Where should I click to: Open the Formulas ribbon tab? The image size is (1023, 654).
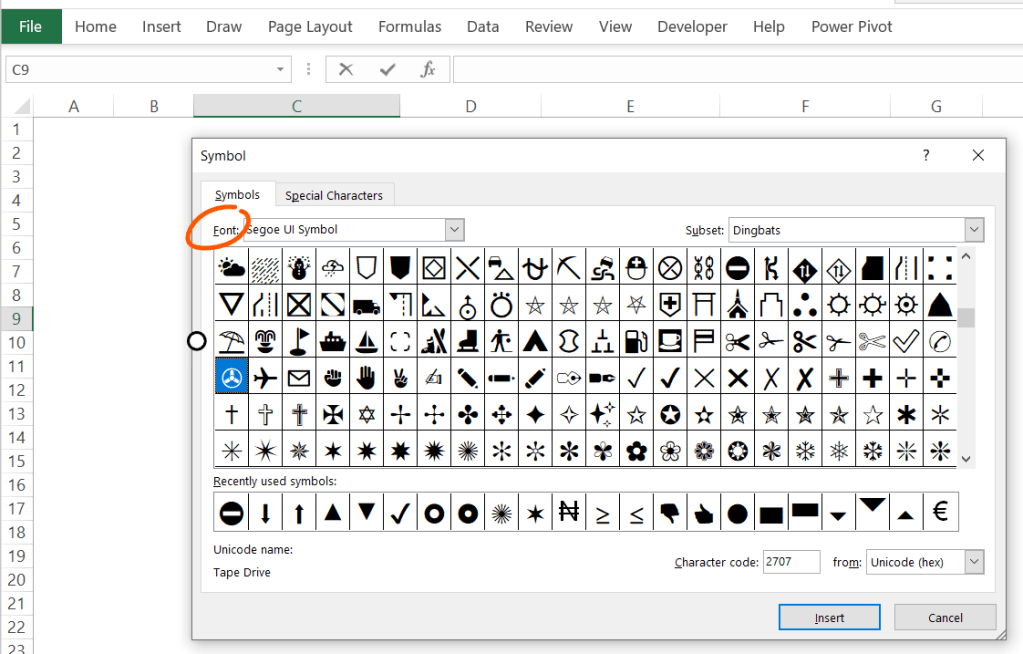point(410,27)
